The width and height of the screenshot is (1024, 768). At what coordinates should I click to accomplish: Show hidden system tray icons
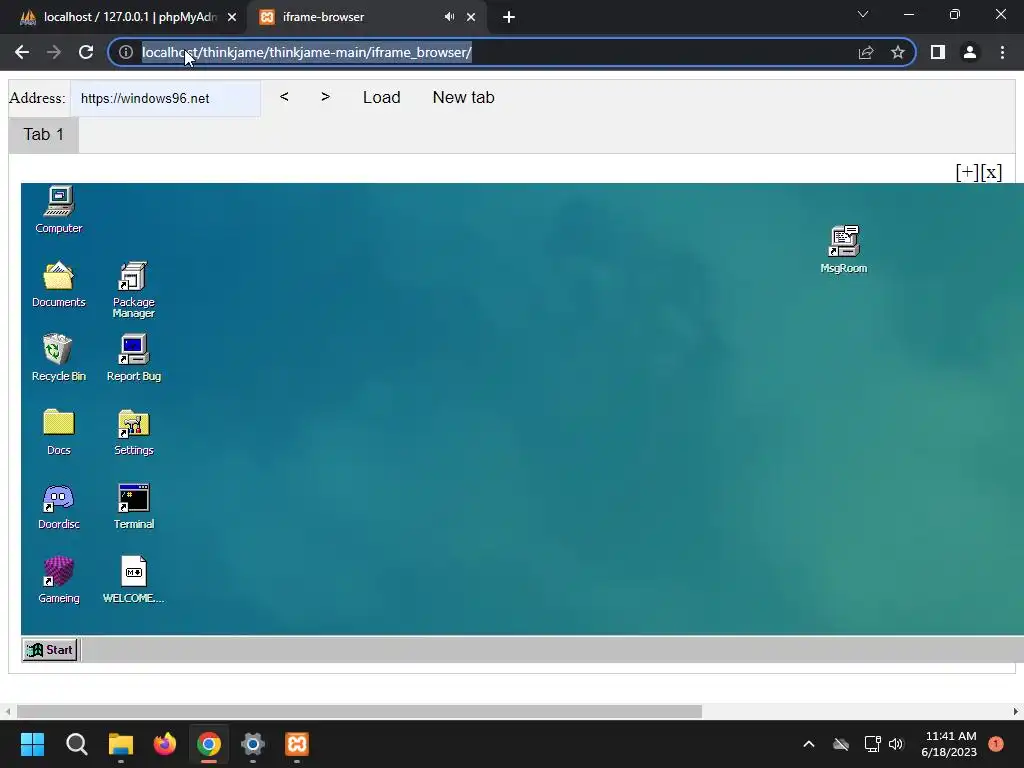coord(808,744)
